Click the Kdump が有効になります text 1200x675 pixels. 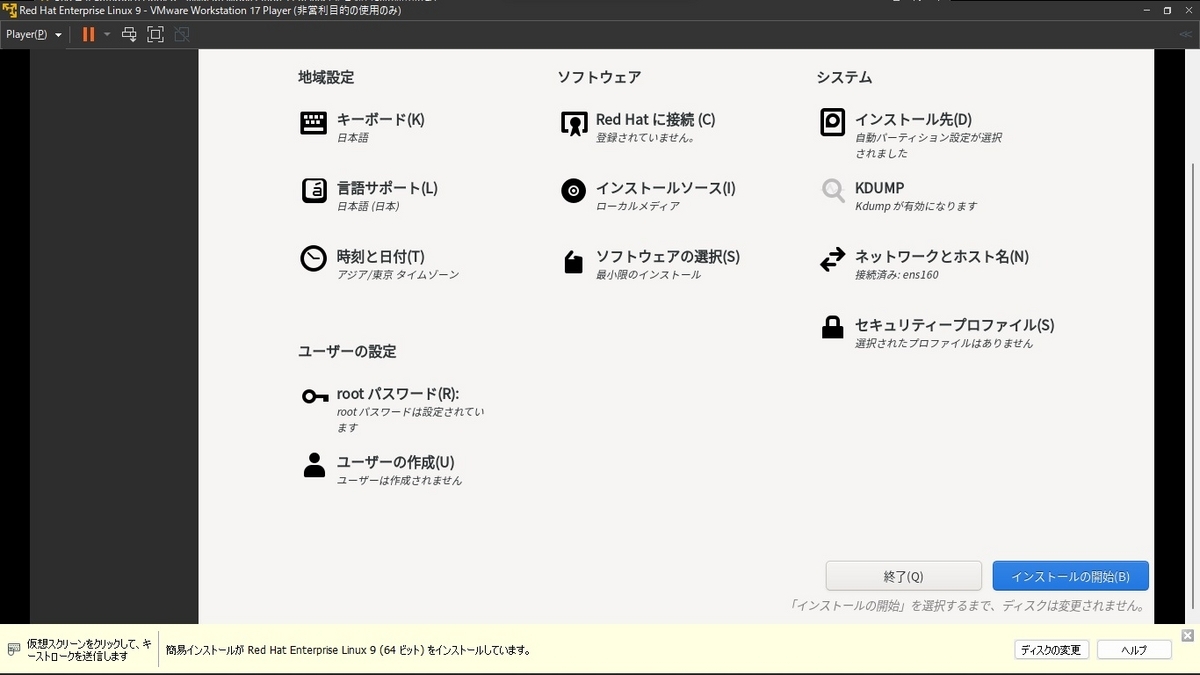point(916,206)
